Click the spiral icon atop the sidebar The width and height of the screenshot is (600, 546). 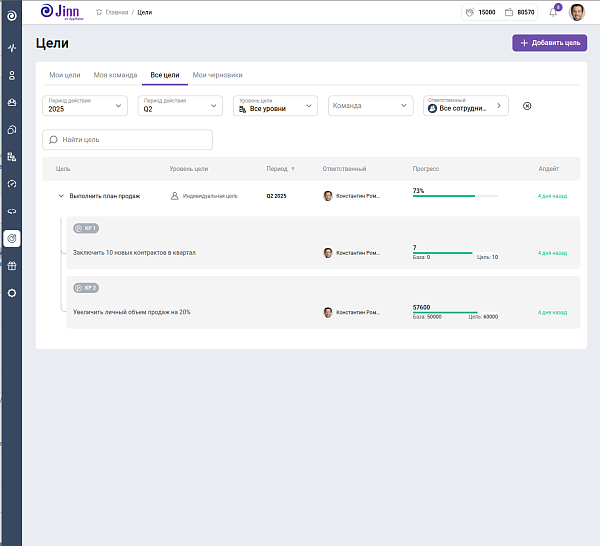[12, 16]
